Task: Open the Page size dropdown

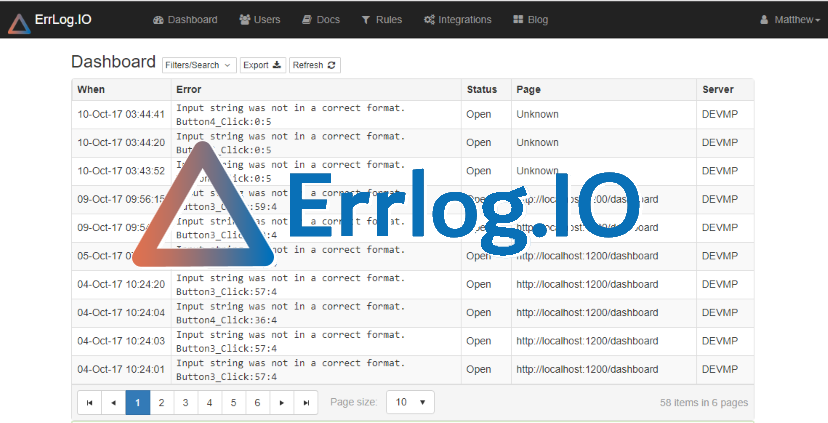Action: point(410,402)
